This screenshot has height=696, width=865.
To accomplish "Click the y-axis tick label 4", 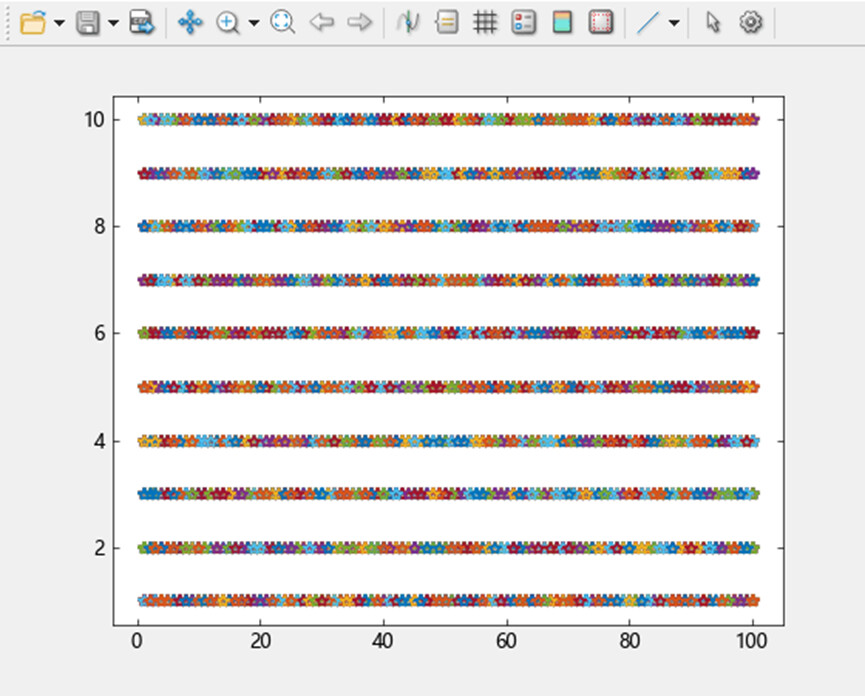I will tap(100, 441).
